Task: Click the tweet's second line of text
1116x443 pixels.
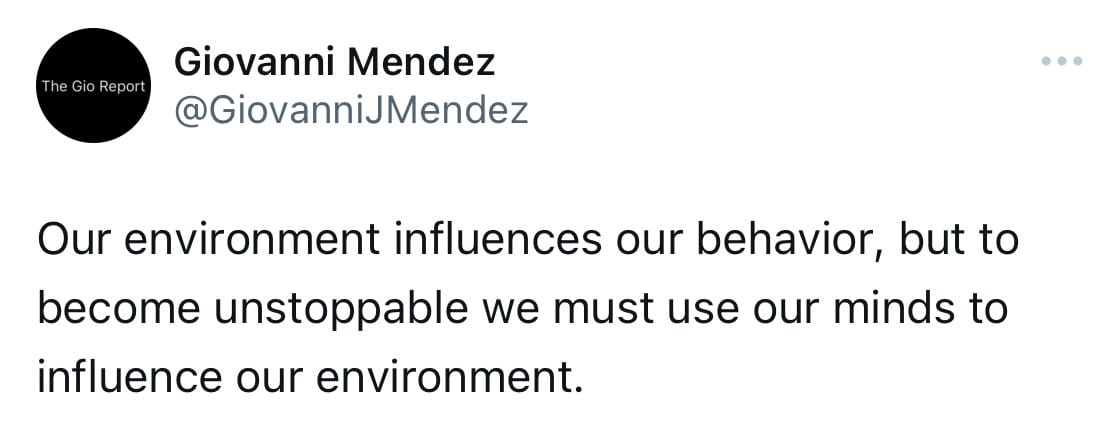Action: click(521, 309)
